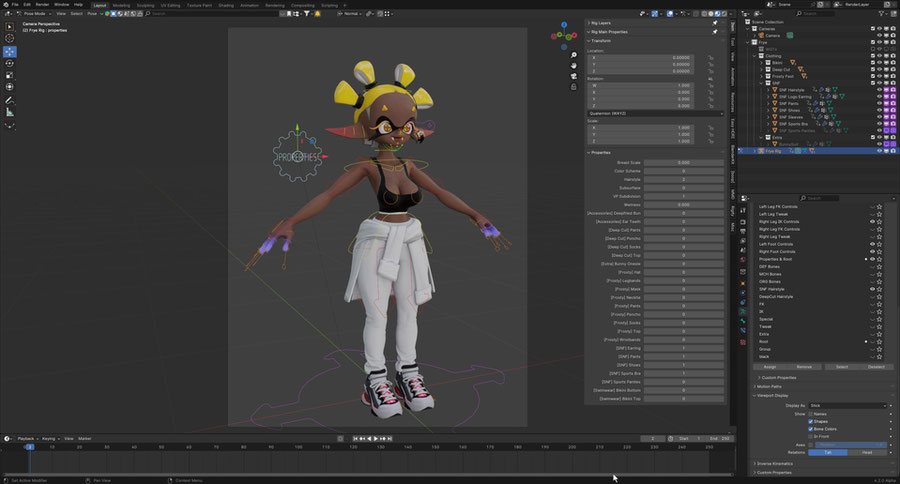Toggle visibility of SNF Hairstyle bone collection
The height and width of the screenshot is (484, 900).
[872, 289]
